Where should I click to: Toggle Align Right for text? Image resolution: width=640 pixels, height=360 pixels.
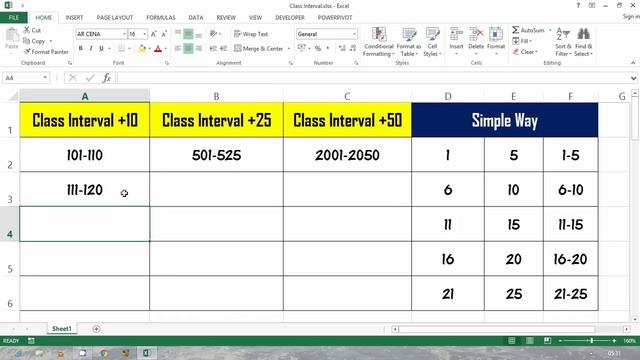pos(198,49)
